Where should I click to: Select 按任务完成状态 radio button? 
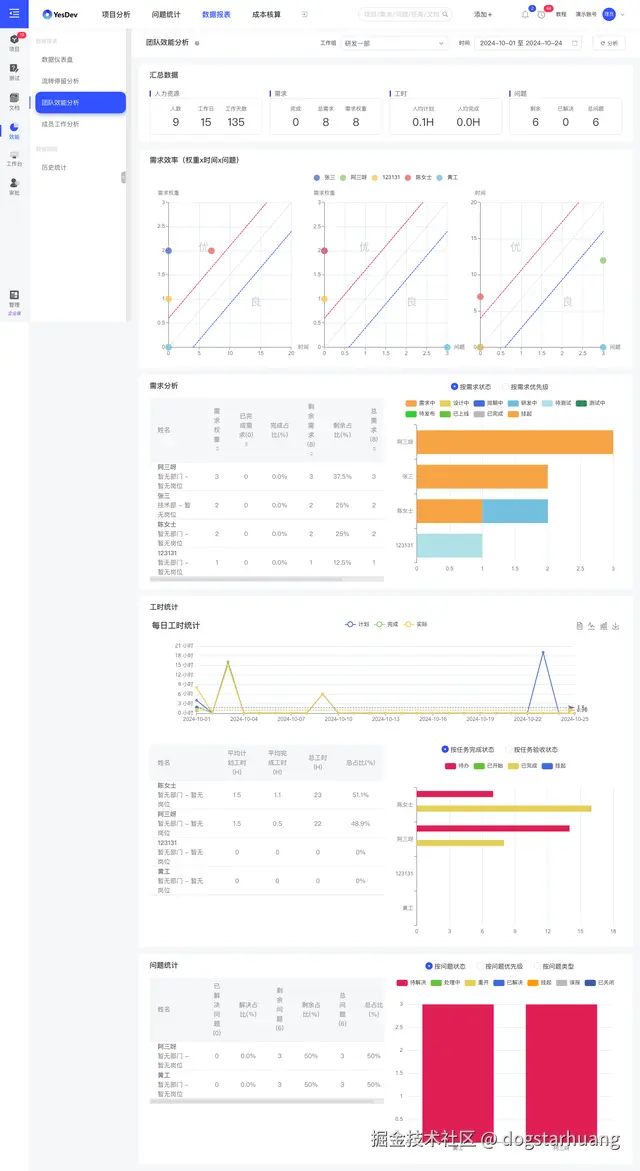(446, 749)
